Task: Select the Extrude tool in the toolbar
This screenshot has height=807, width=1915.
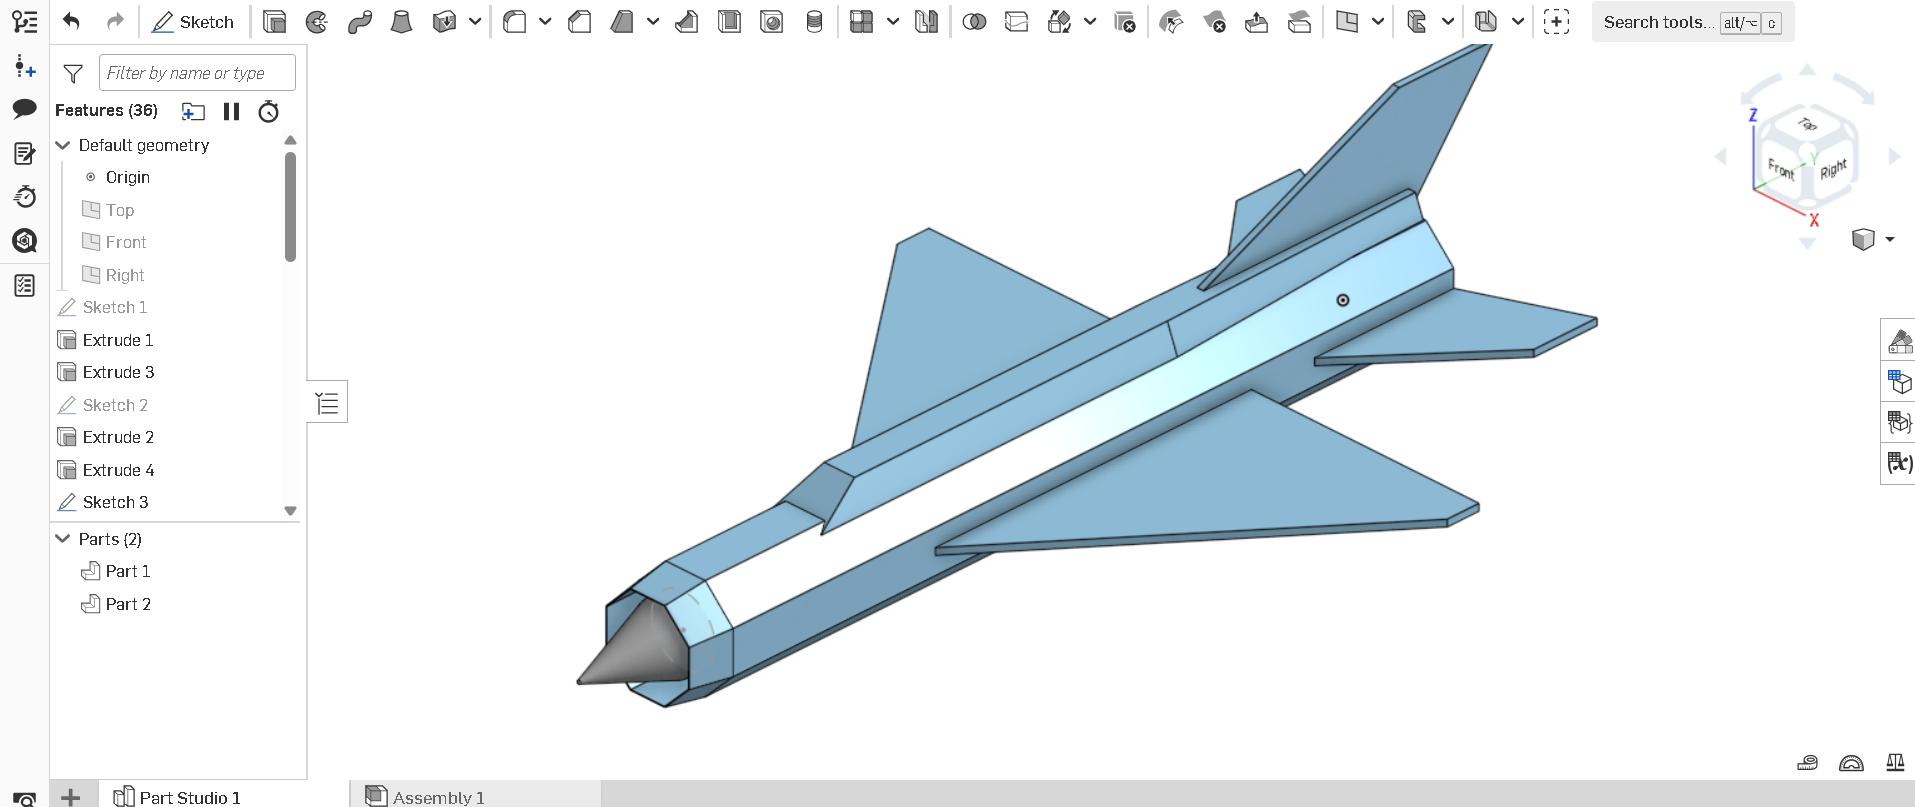Action: (x=274, y=22)
